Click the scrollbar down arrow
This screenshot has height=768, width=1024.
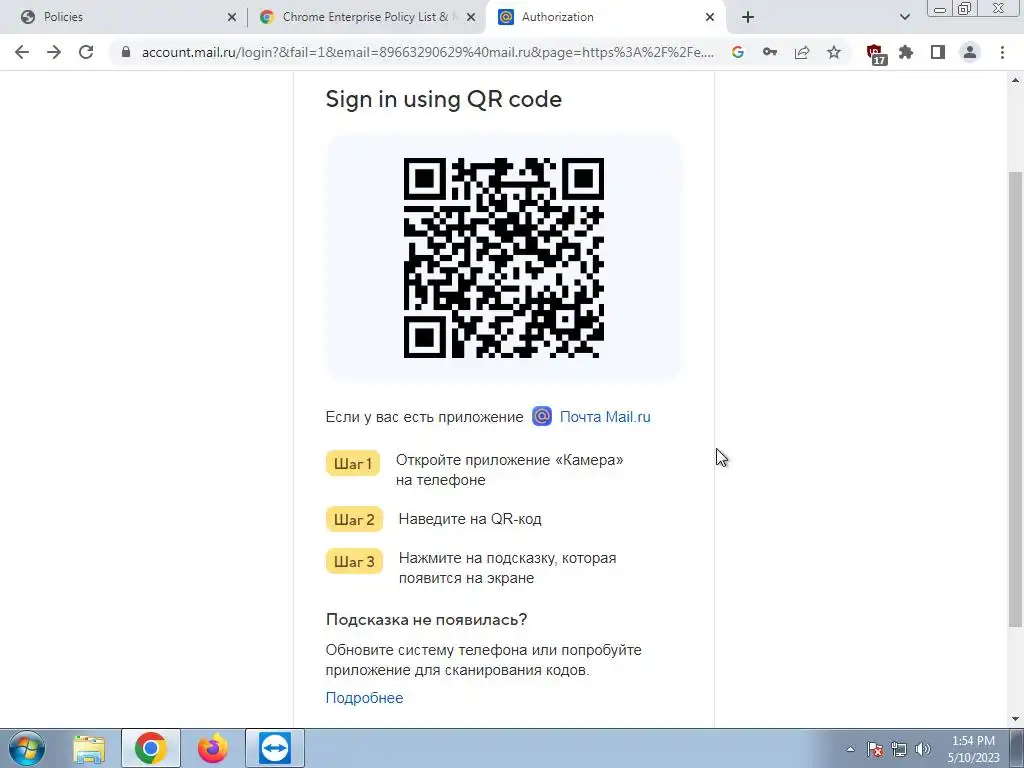pos(1015,719)
